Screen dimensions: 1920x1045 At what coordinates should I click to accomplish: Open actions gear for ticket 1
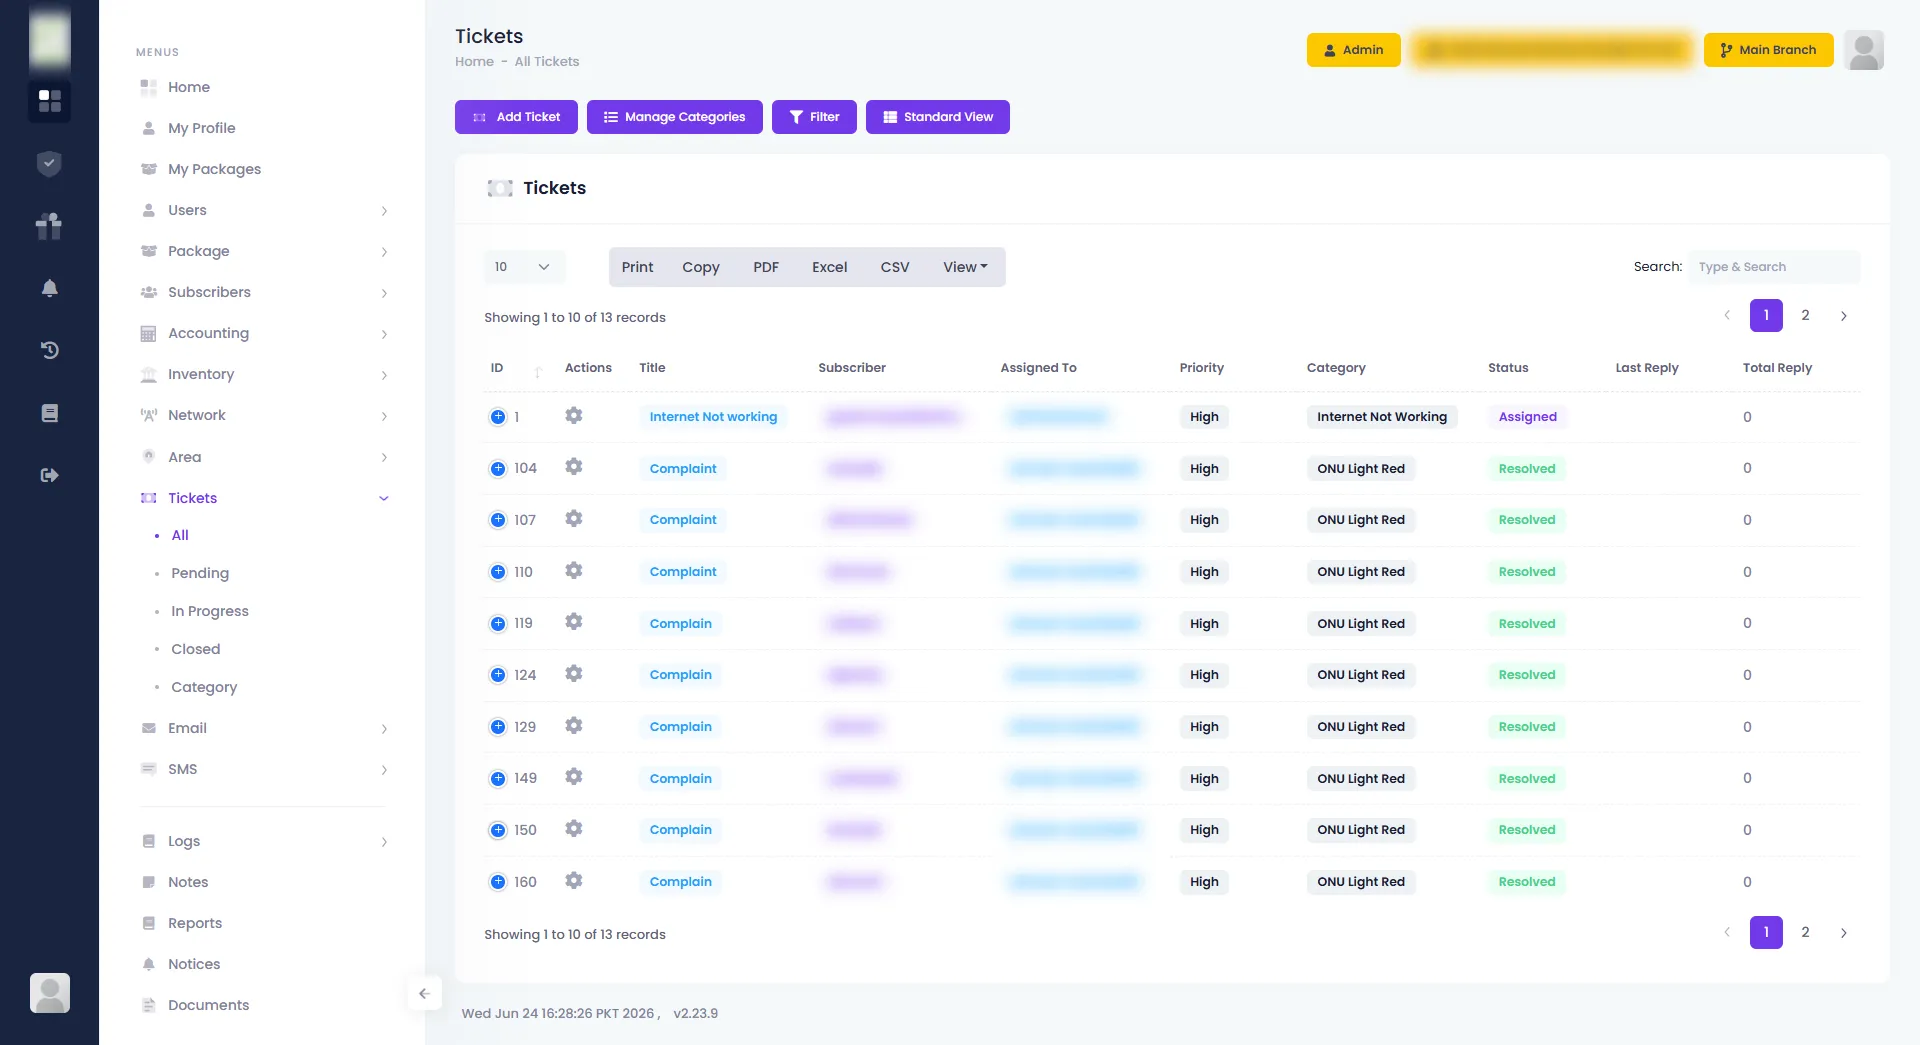(573, 415)
